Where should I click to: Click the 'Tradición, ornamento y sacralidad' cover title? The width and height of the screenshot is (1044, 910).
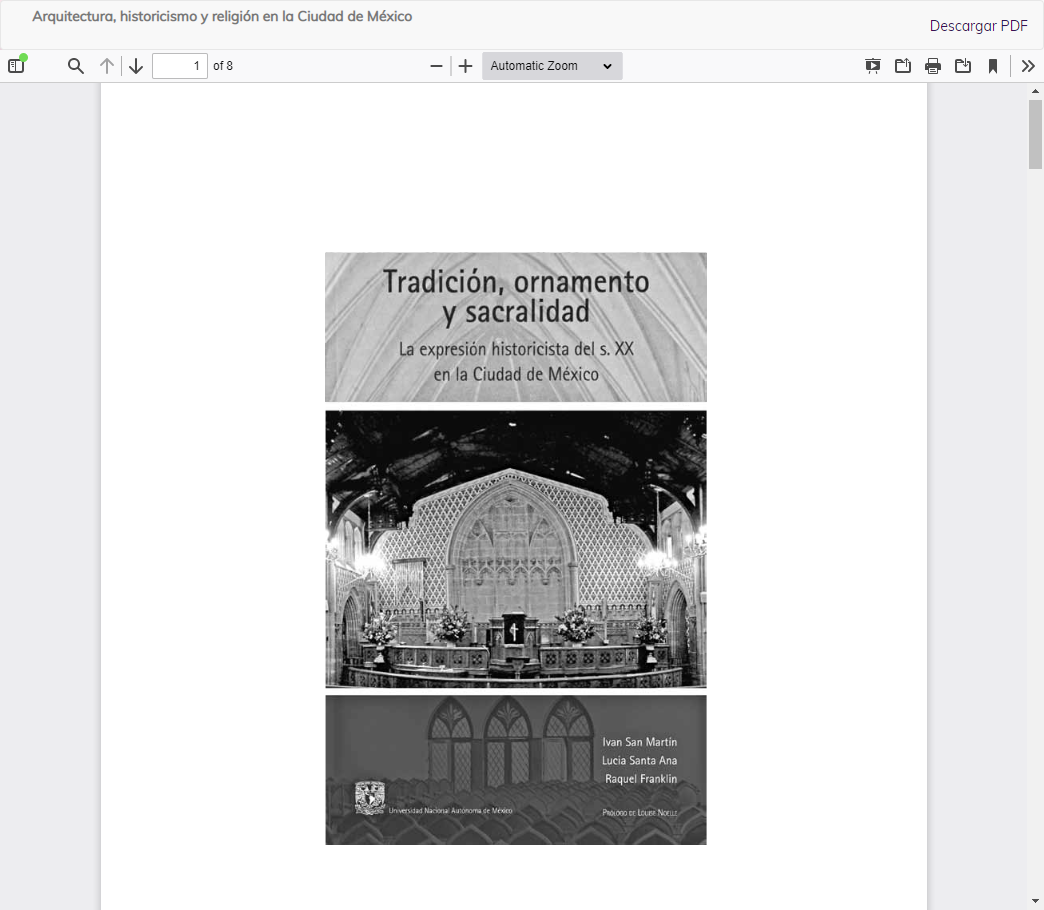click(x=516, y=297)
